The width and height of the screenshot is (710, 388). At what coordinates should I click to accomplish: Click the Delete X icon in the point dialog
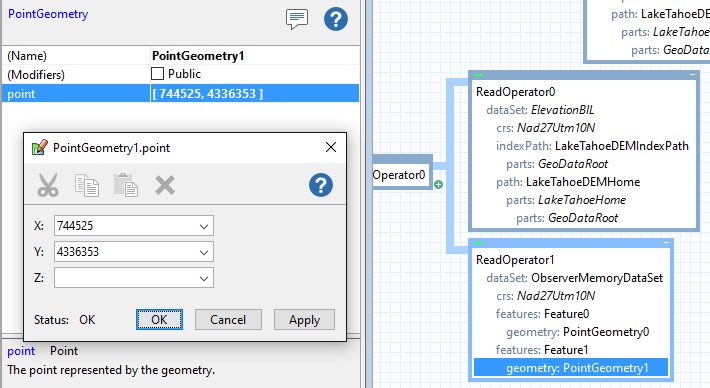pos(165,185)
